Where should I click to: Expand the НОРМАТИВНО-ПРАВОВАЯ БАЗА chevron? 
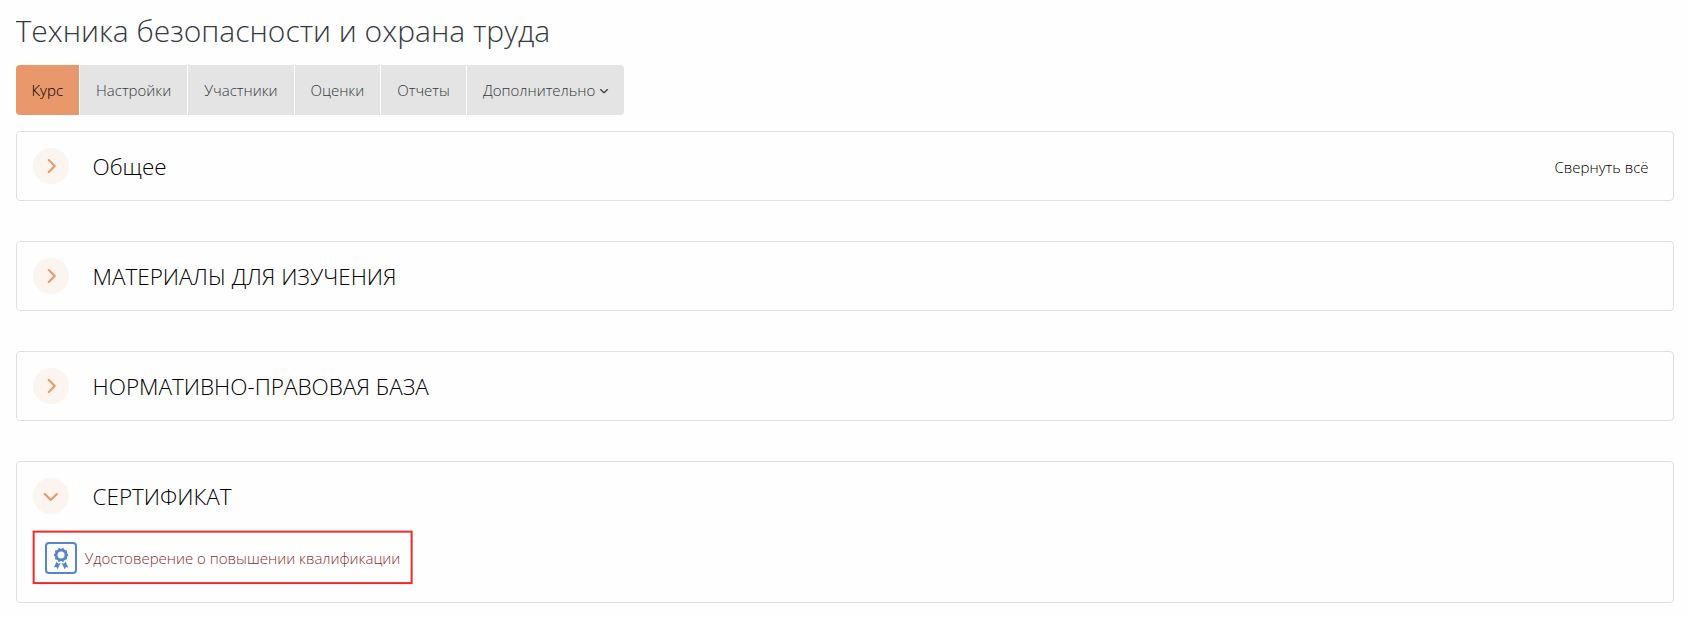coord(51,386)
